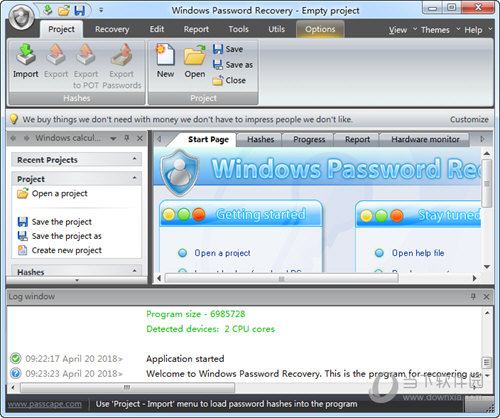Click scroll up arrow in Log window

(487, 313)
